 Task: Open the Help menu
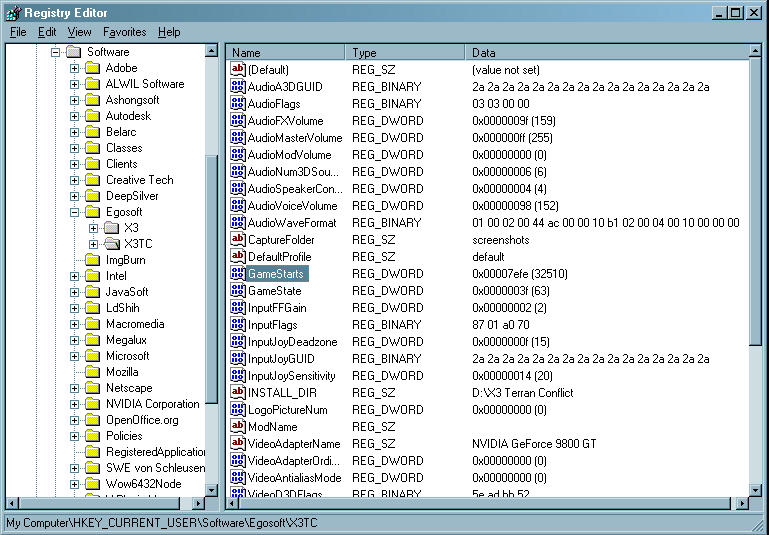(x=169, y=32)
